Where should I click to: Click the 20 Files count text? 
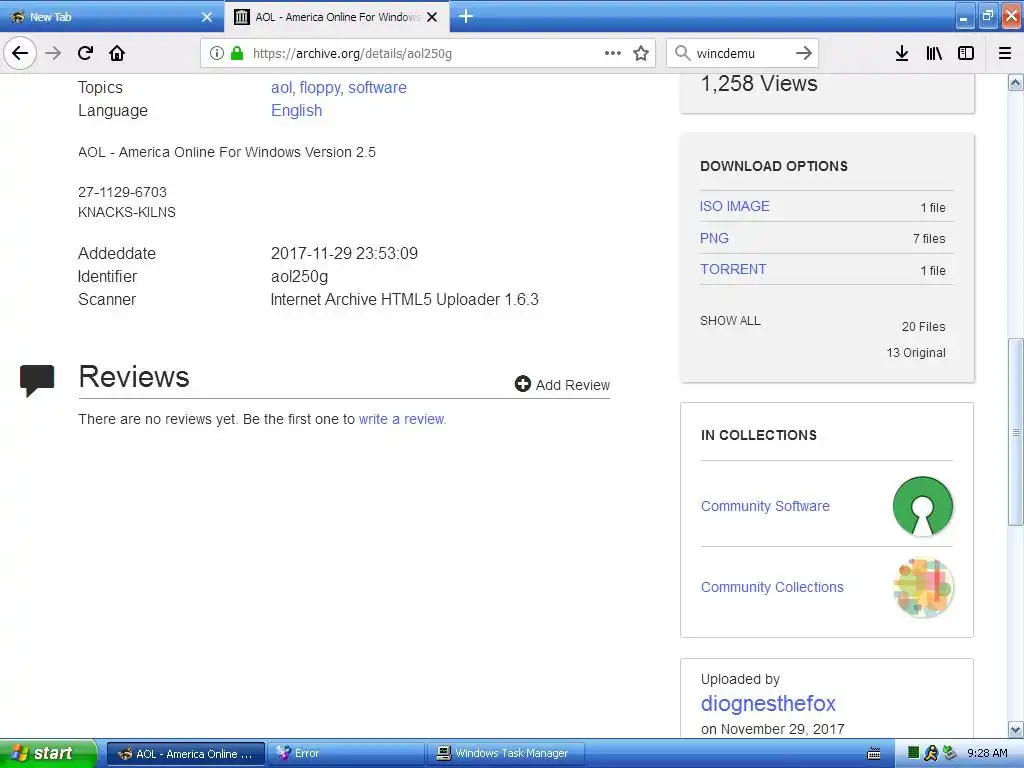923,327
